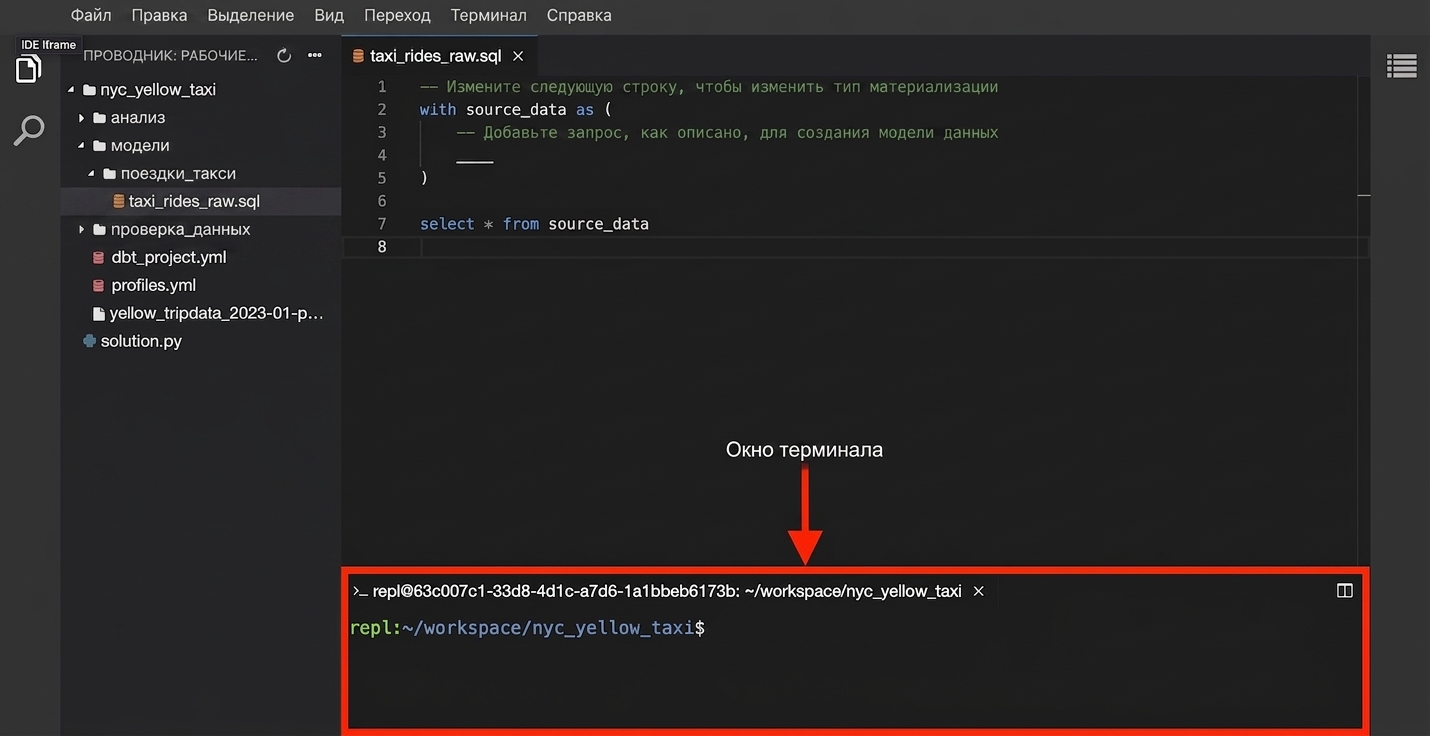Close the taxi_rides_raw.sql editor tab
1430x736 pixels.
point(518,56)
